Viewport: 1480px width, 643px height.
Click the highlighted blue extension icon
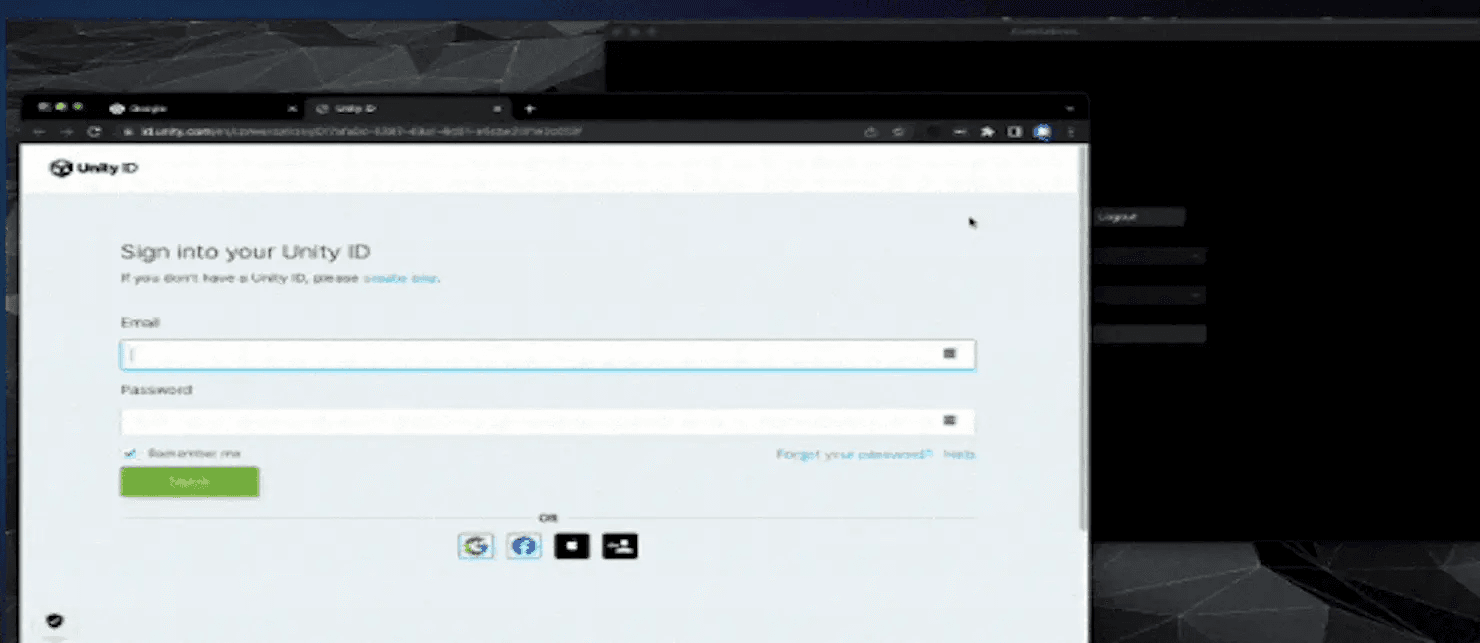click(x=1043, y=131)
